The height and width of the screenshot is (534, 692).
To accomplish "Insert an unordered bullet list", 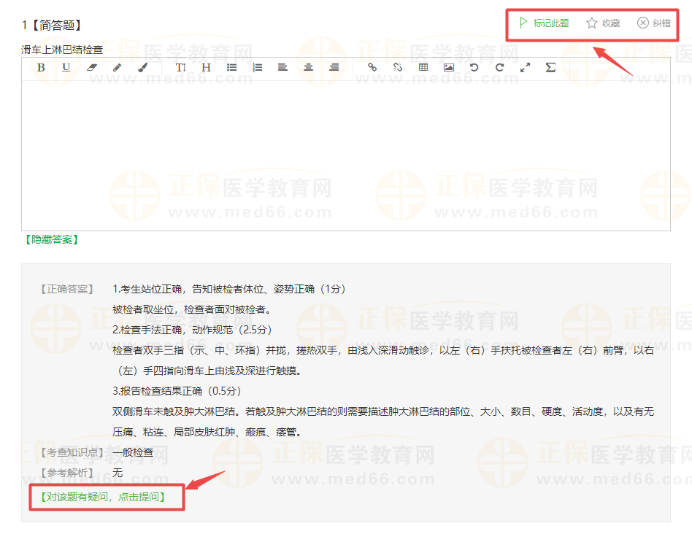I will (x=232, y=67).
